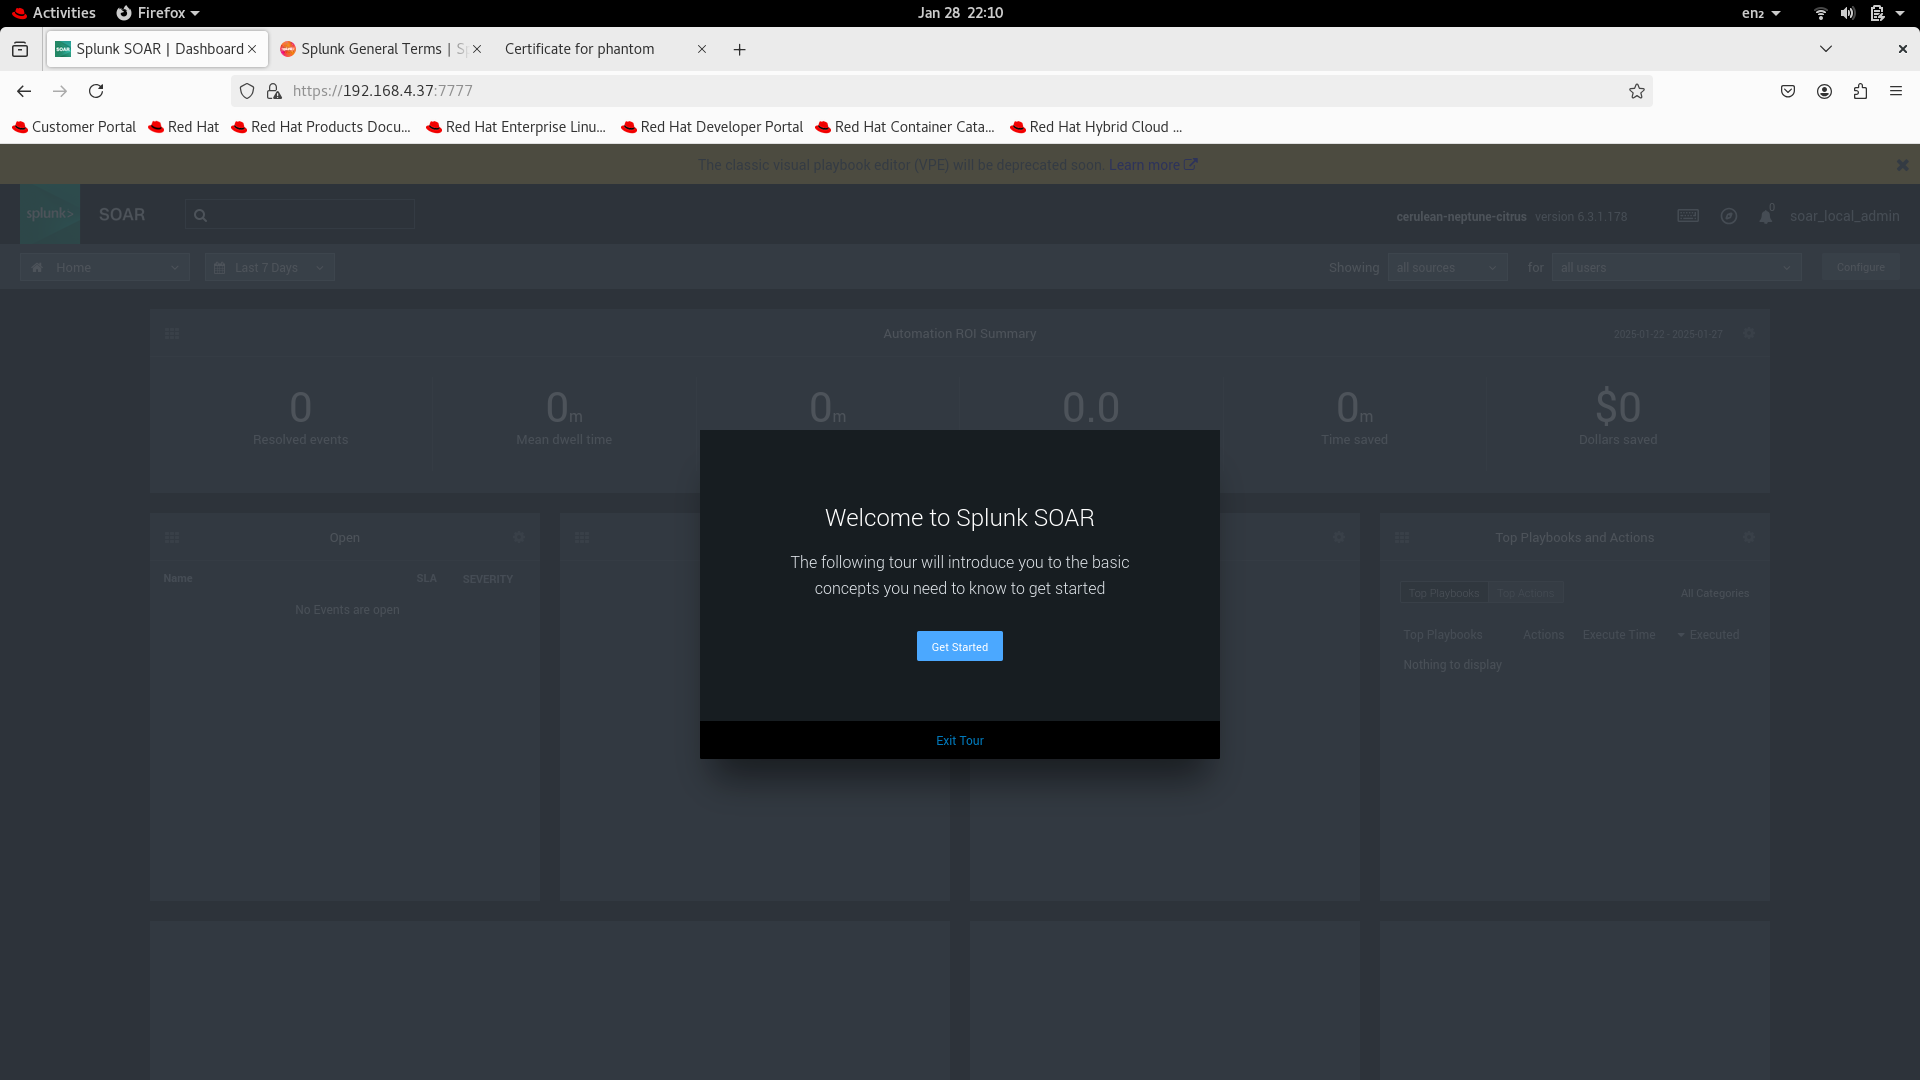Switch to Certificate for phantom tab
The width and height of the screenshot is (1920, 1080).
click(x=580, y=49)
